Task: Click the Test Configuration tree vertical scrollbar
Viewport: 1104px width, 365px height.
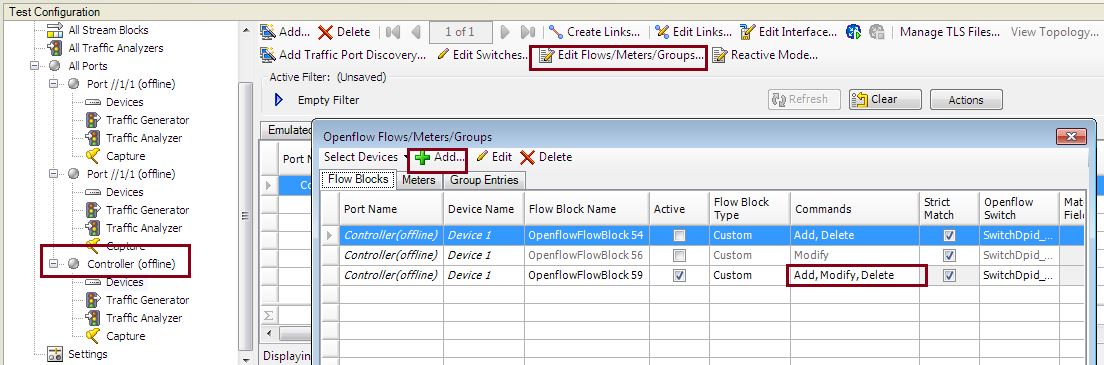Action: point(245,215)
